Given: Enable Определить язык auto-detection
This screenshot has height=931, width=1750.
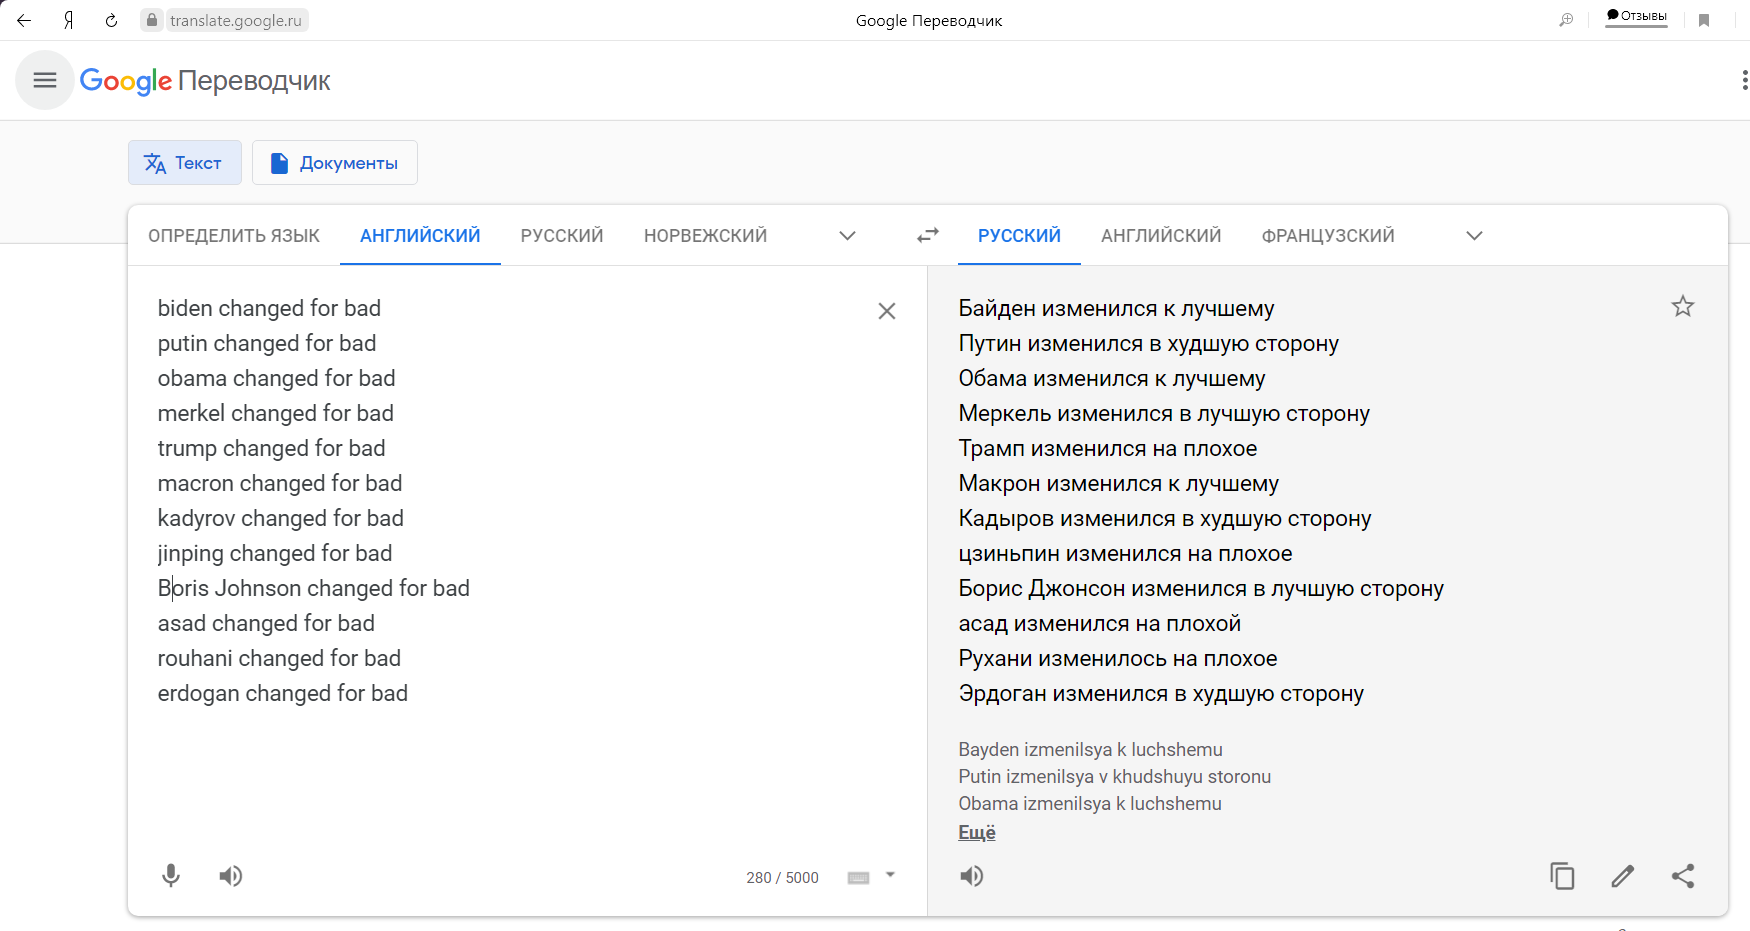Looking at the screenshot, I should pos(234,236).
